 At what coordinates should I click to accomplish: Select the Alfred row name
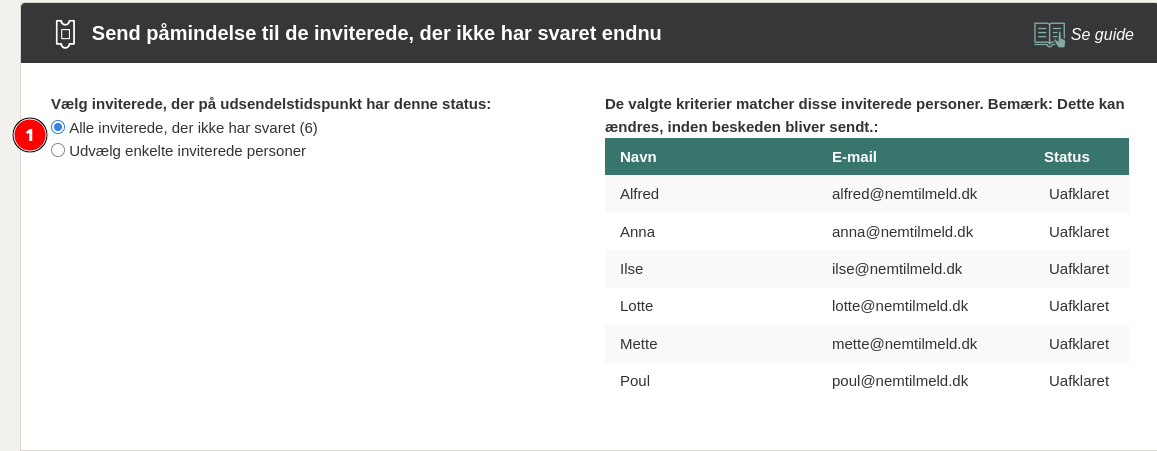pyautogui.click(x=639, y=194)
